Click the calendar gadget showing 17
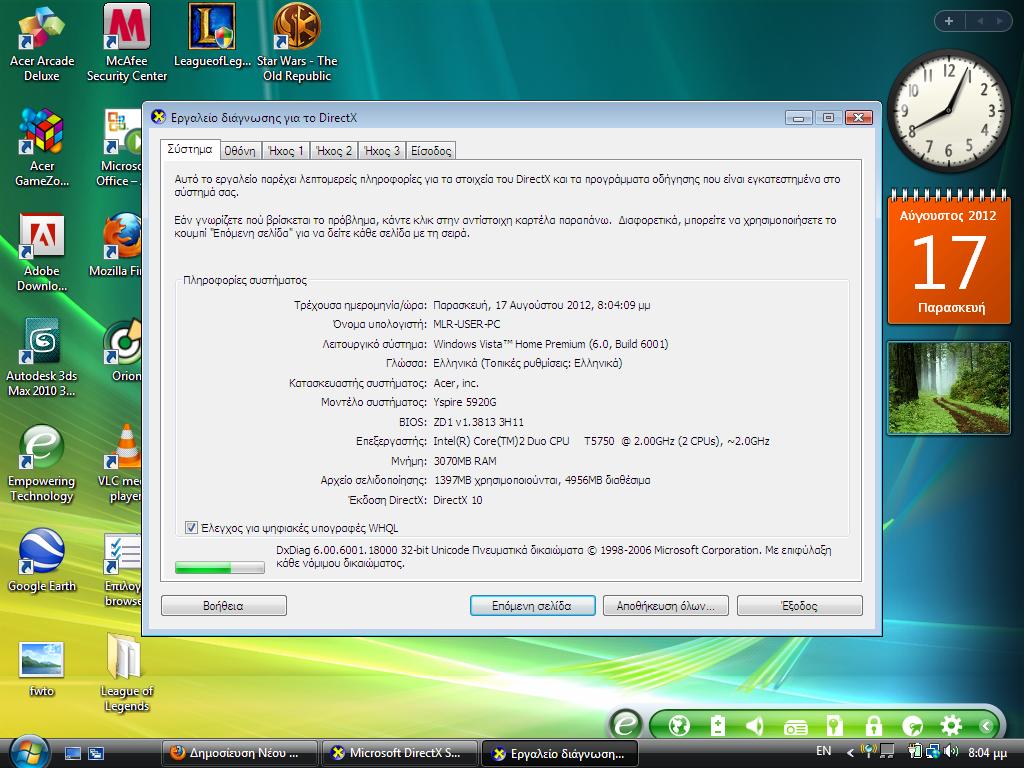 (x=949, y=259)
